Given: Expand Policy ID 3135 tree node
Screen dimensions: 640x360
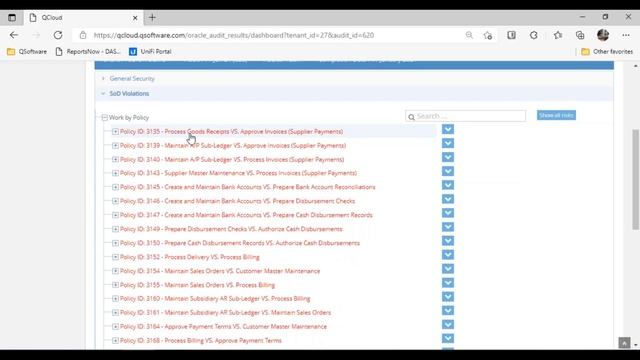Looking at the screenshot, I should pos(115,131).
